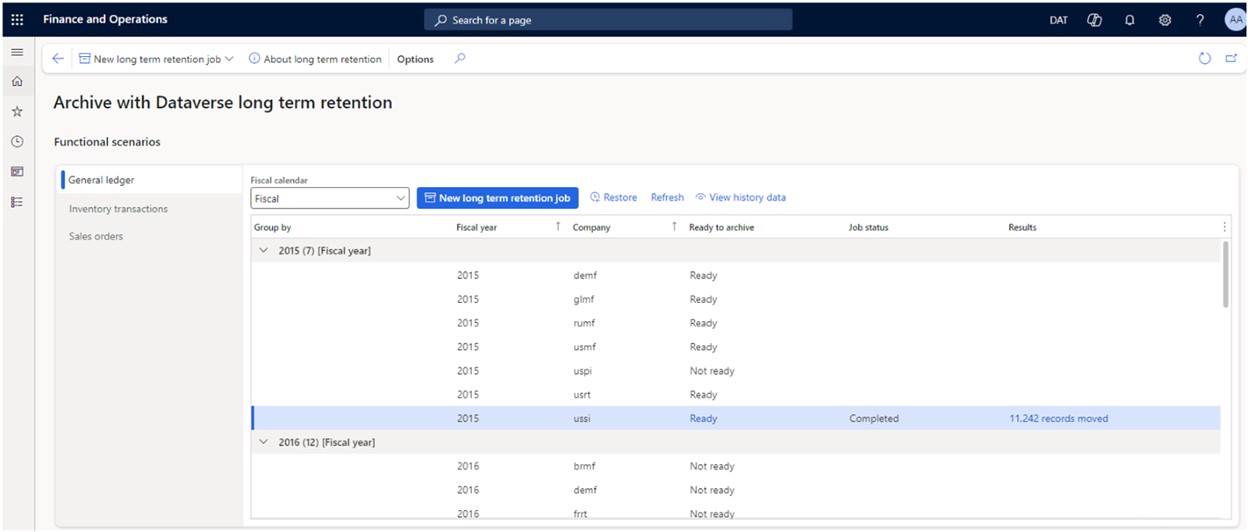Screen dimensions: 1248x532
Task: Select General ledger scenario
Action: [x=150, y=180]
